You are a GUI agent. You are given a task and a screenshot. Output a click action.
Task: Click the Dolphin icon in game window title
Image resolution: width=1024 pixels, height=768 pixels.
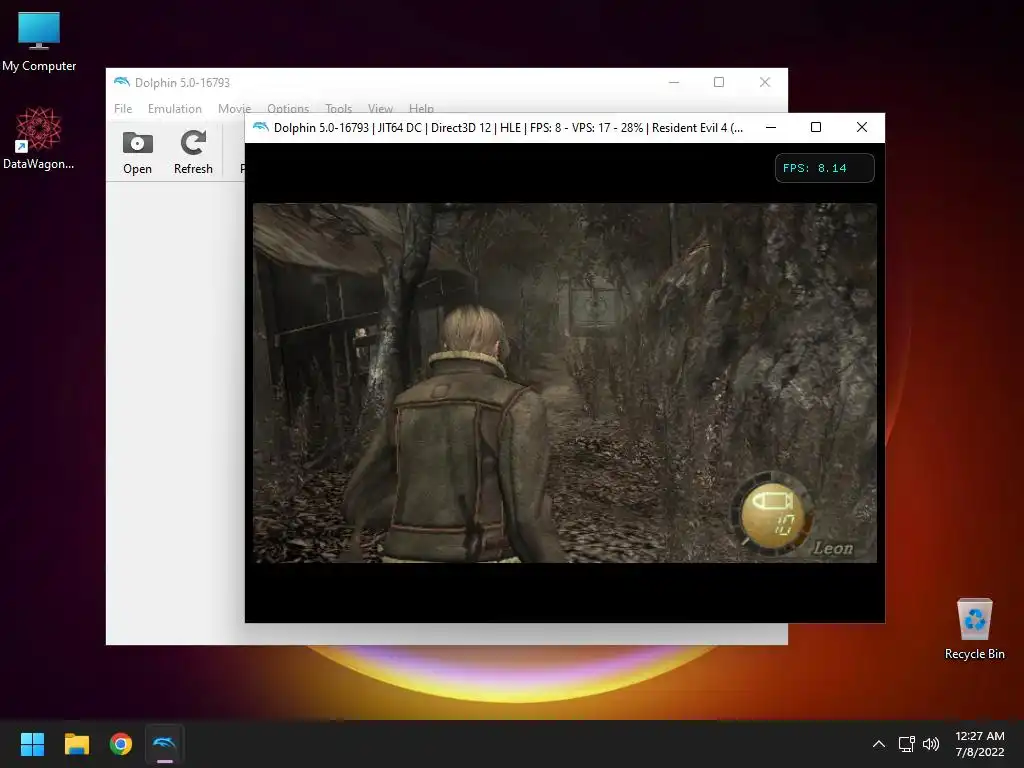click(261, 127)
